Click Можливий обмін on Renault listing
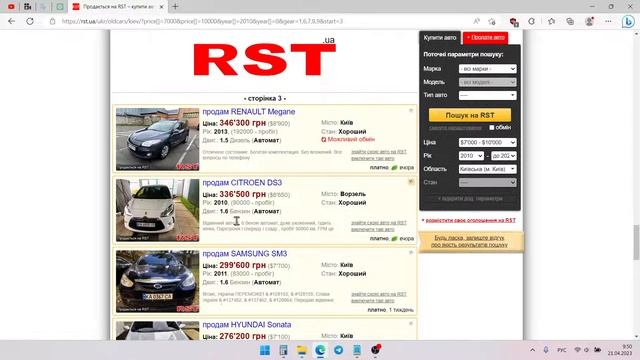 348,140
